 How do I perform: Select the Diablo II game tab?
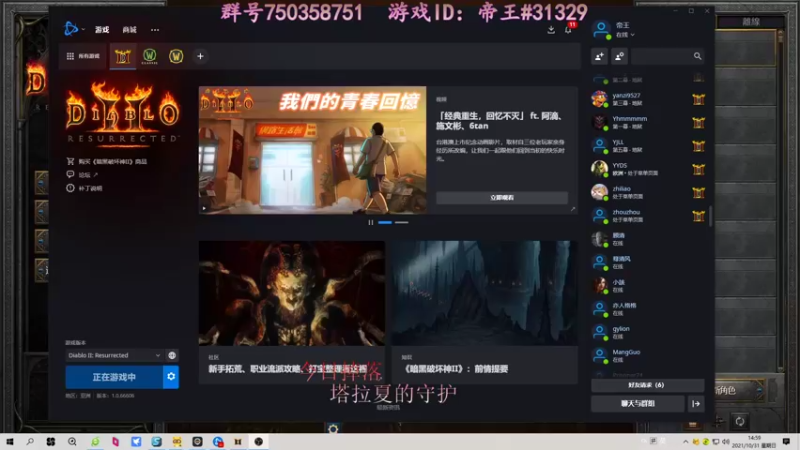point(122,56)
